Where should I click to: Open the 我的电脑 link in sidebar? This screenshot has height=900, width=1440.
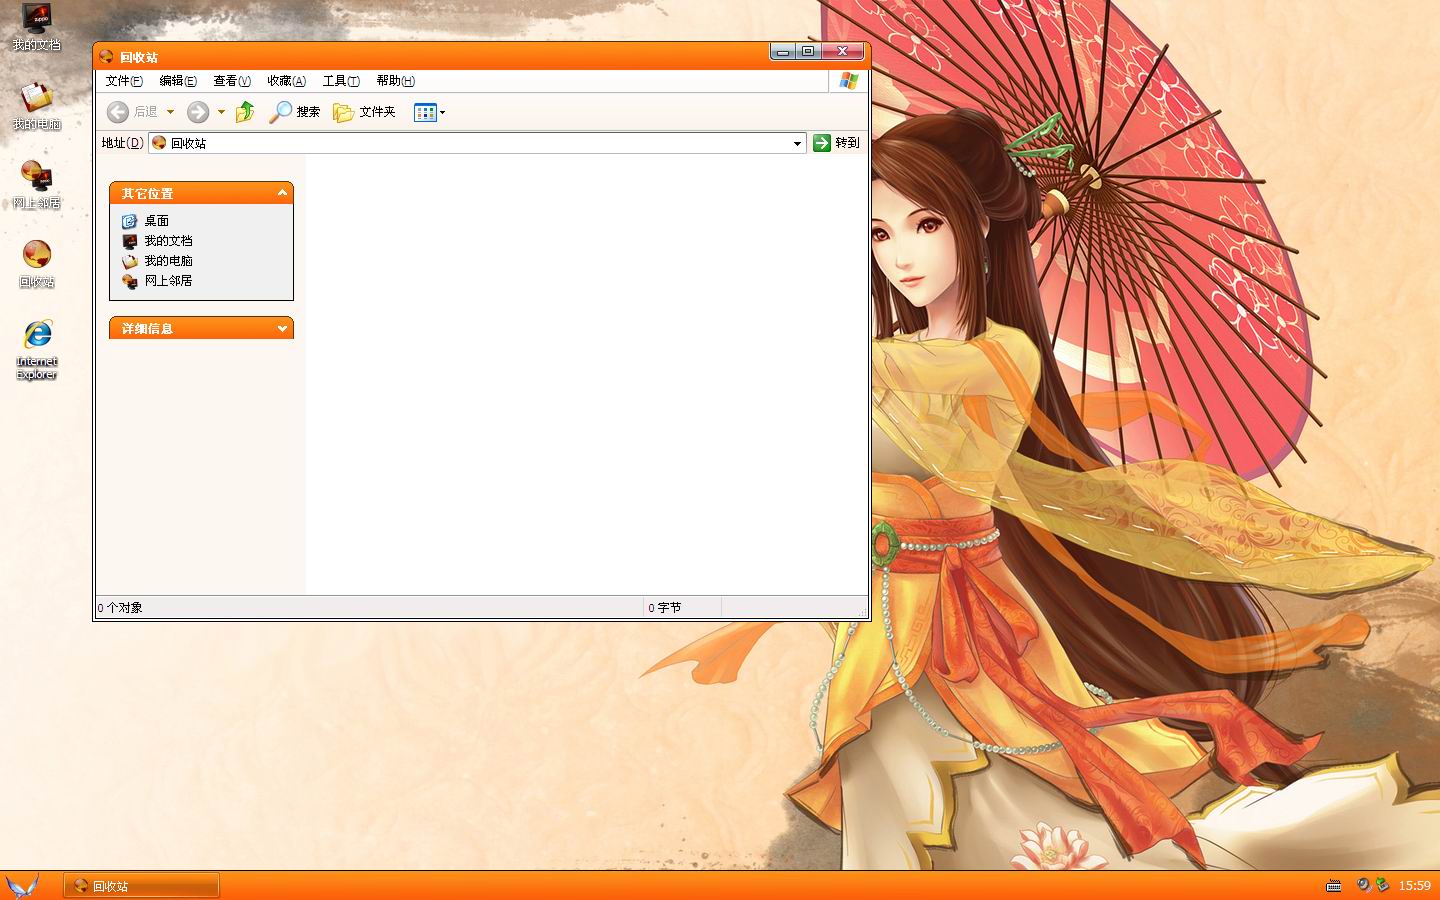(x=168, y=261)
